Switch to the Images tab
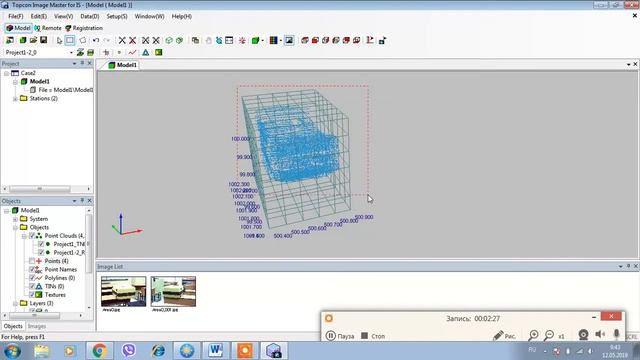 coord(37,326)
